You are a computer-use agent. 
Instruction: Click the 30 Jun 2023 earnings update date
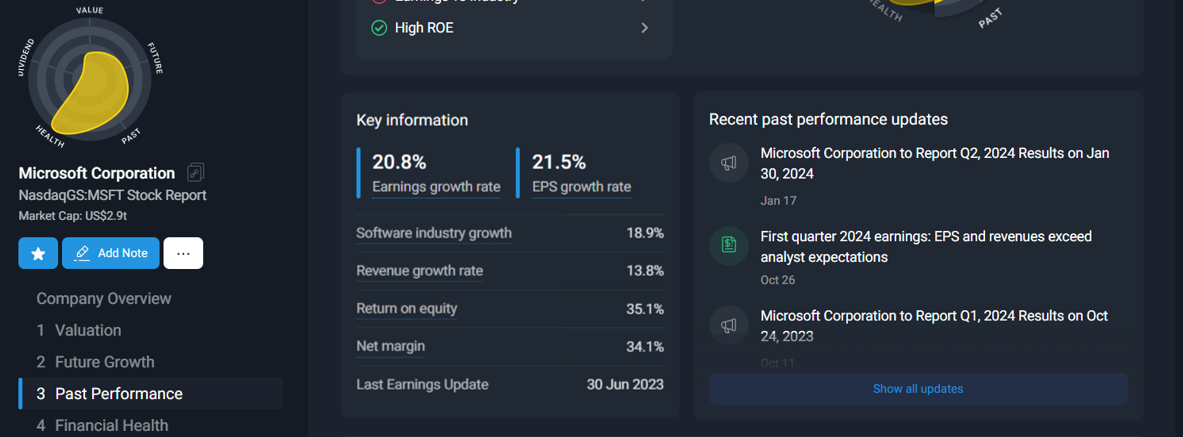625,384
